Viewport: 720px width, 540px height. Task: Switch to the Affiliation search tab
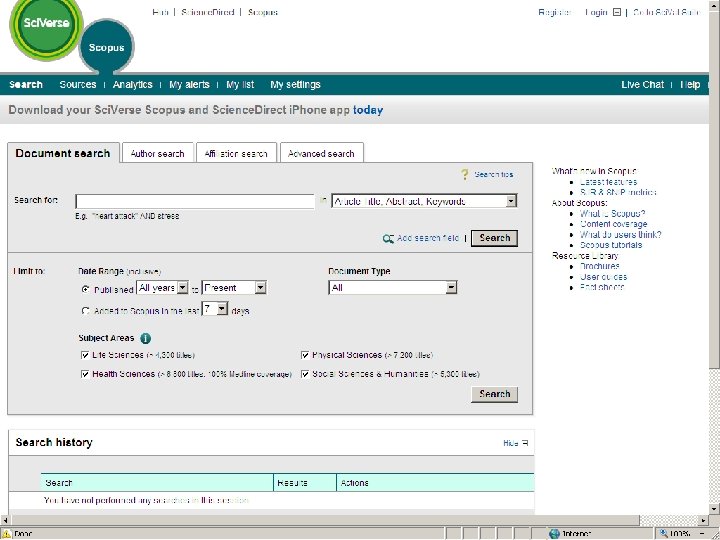tap(236, 154)
